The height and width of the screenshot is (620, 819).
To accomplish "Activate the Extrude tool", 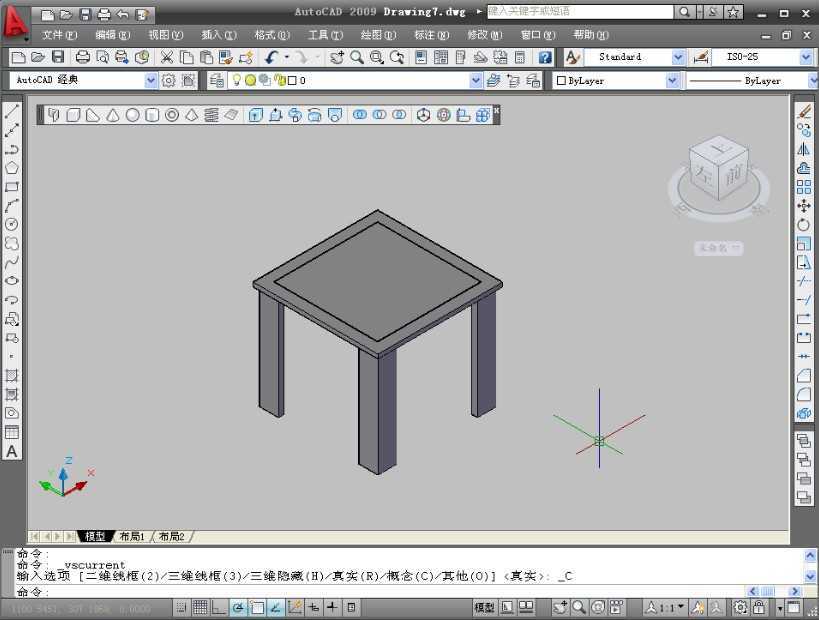I will coord(255,115).
